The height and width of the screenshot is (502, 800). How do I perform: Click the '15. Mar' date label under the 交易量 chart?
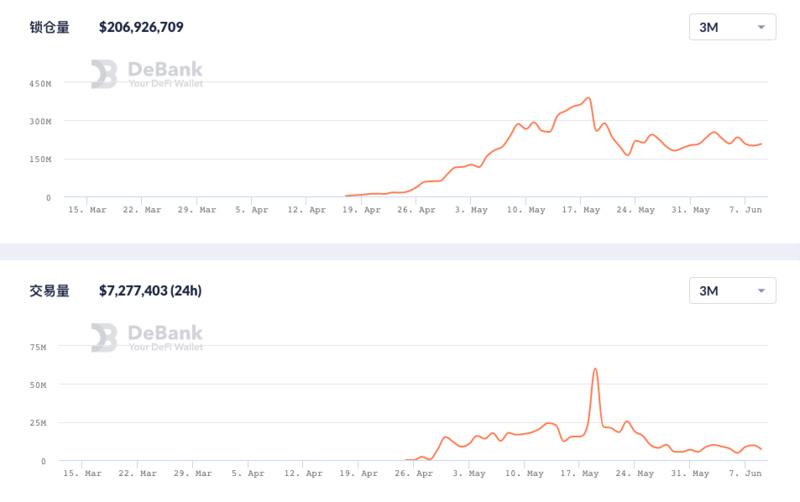coord(86,473)
